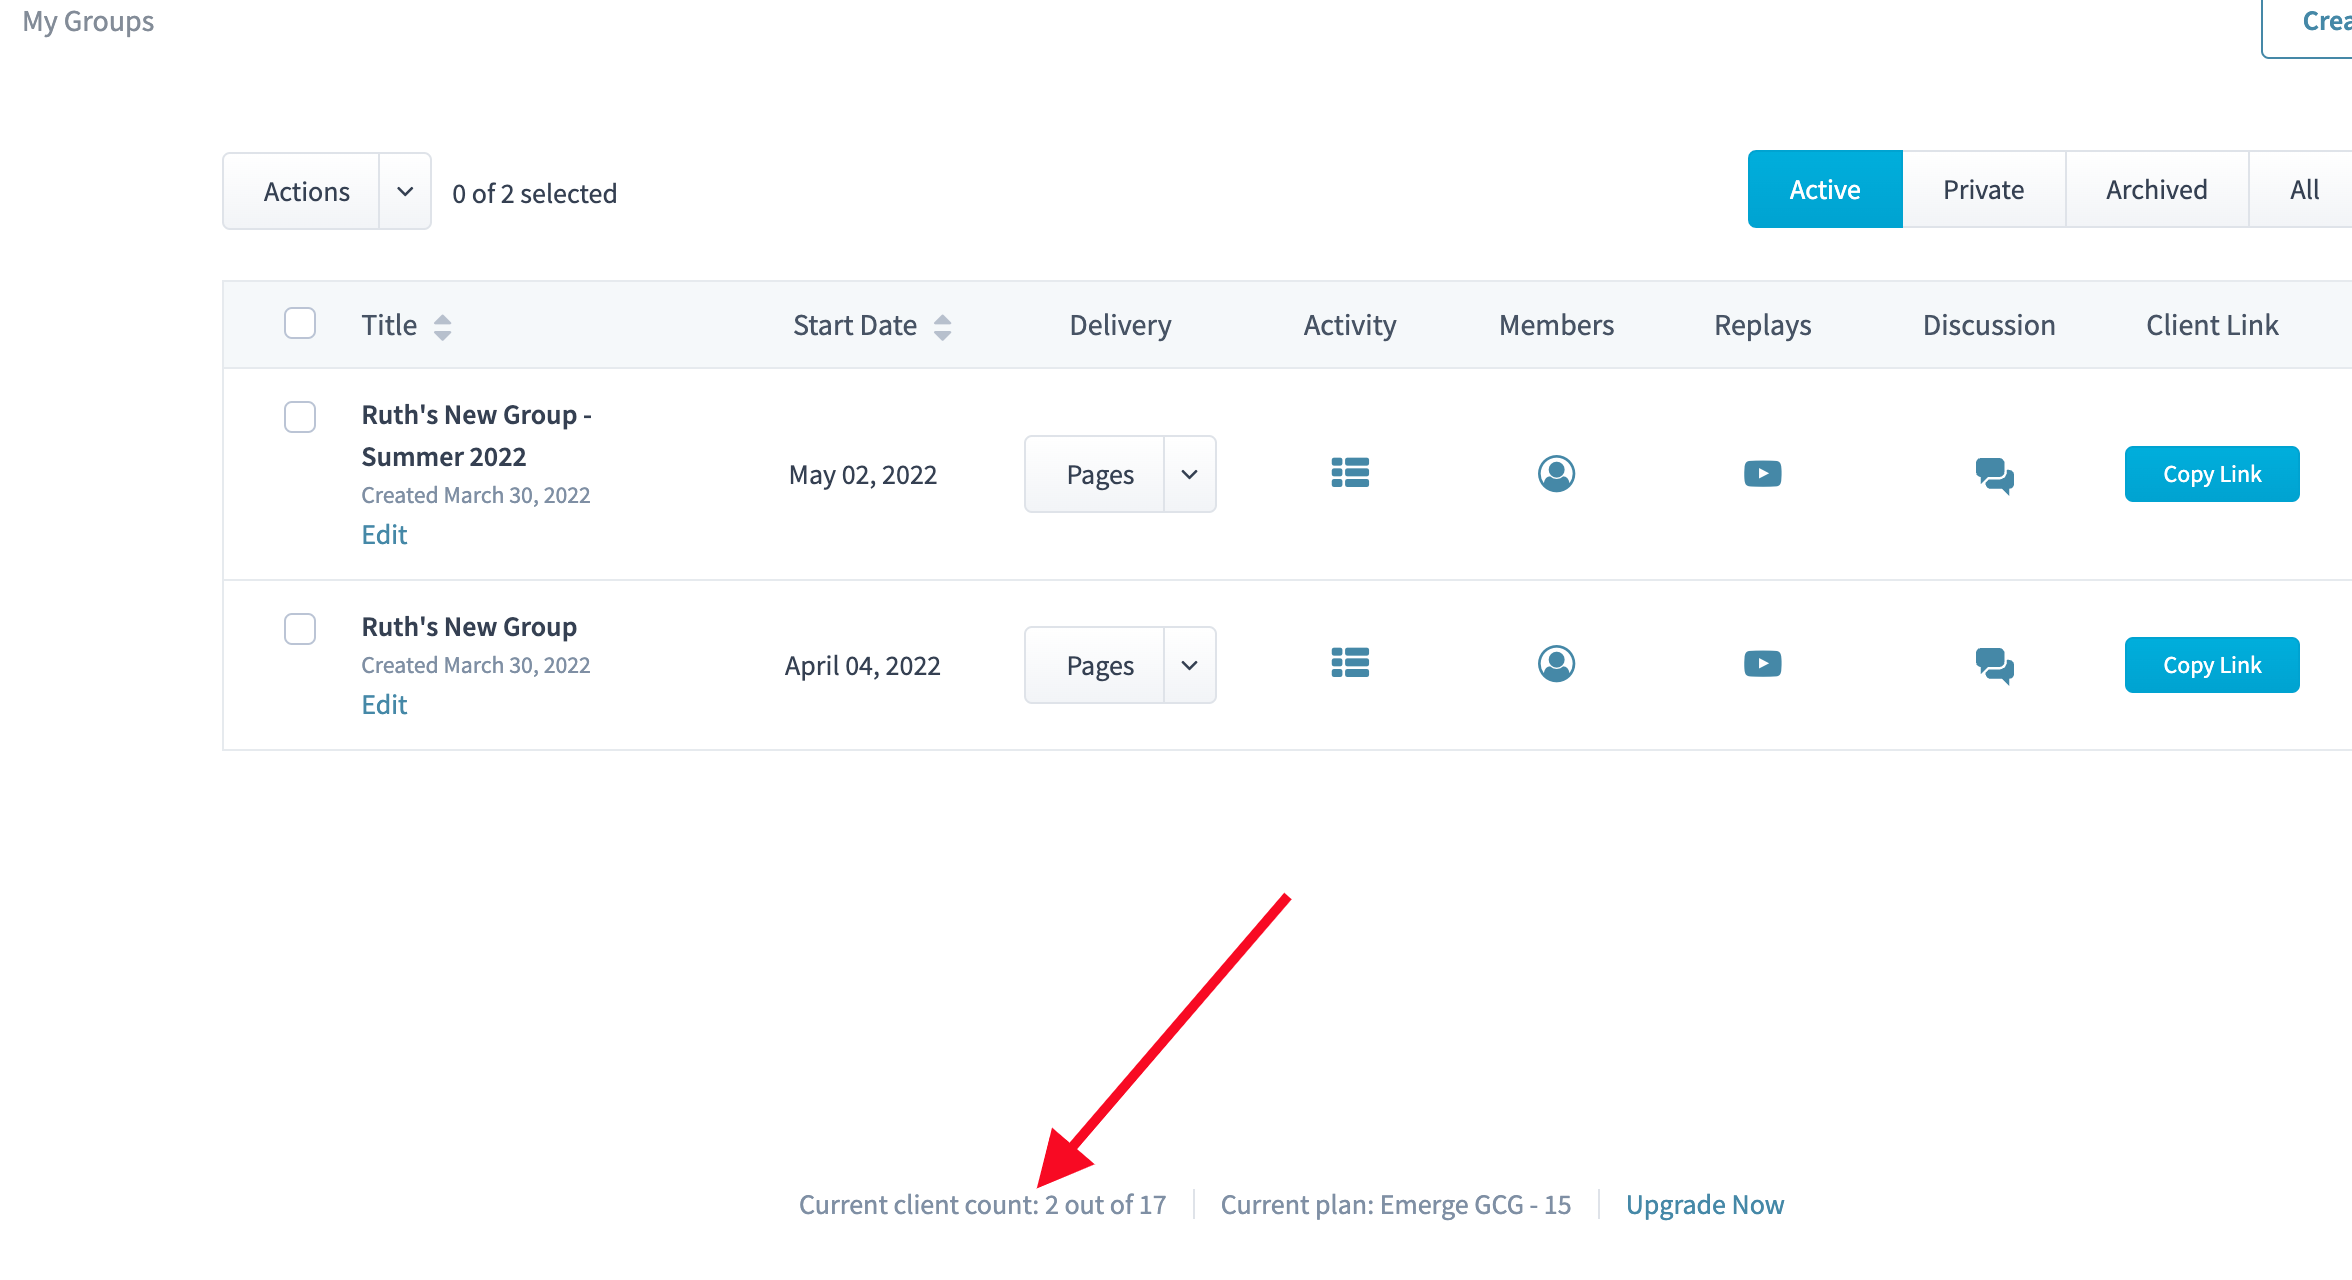Open Replays video icon for Summer 2022 group
This screenshot has width=2352, height=1280.
point(1762,473)
